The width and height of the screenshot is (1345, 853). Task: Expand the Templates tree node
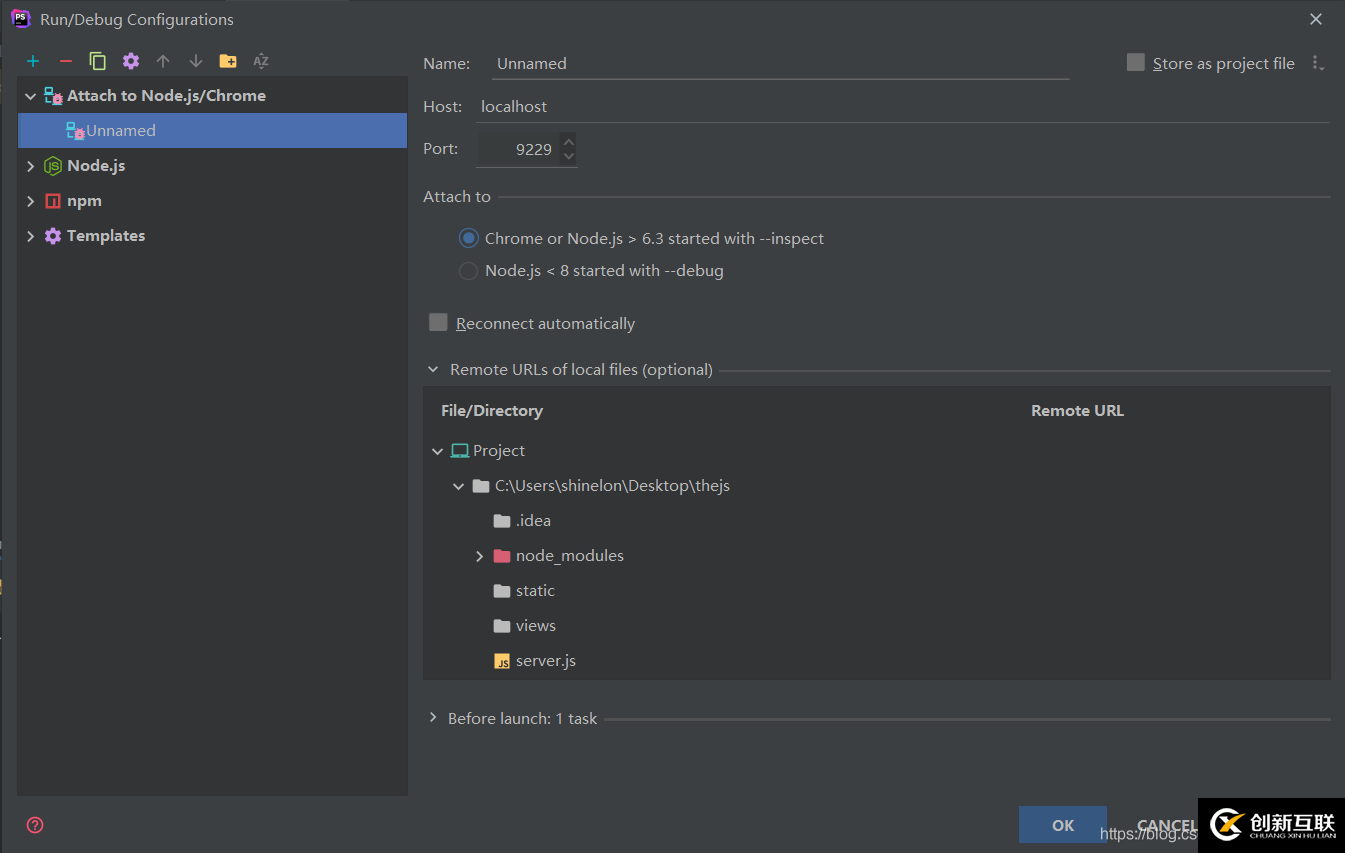[31, 236]
